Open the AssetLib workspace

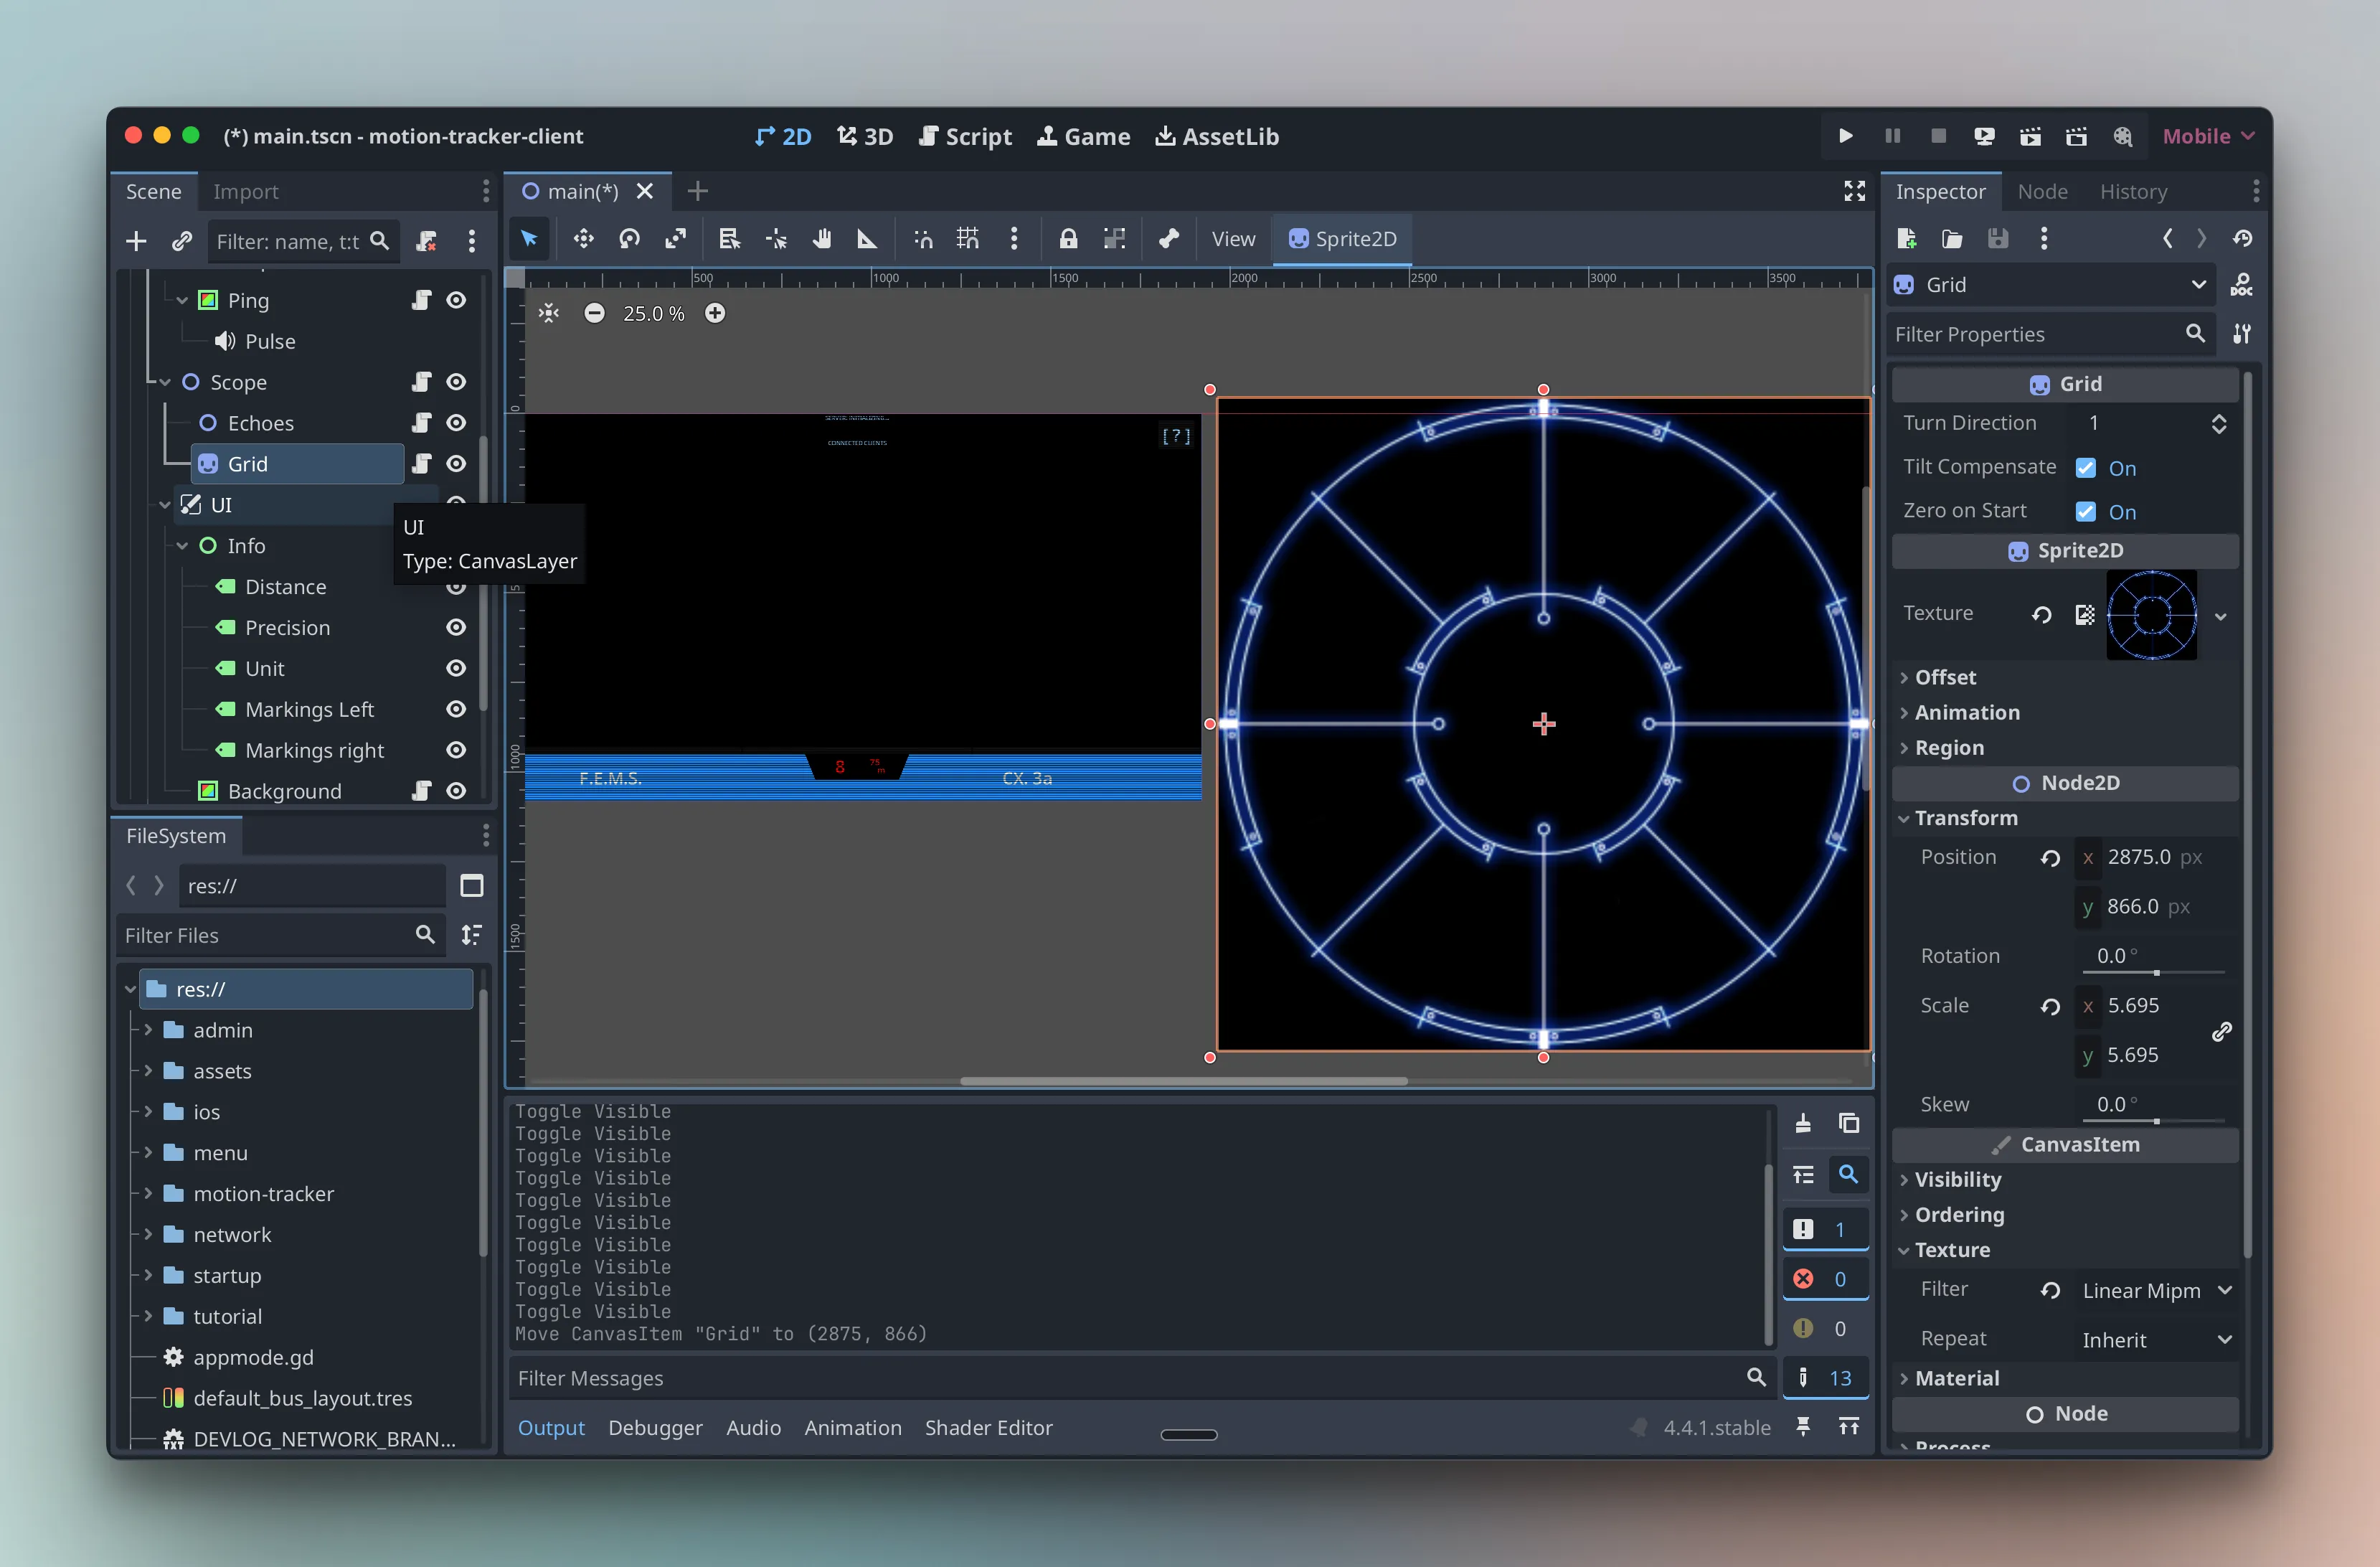(1217, 136)
